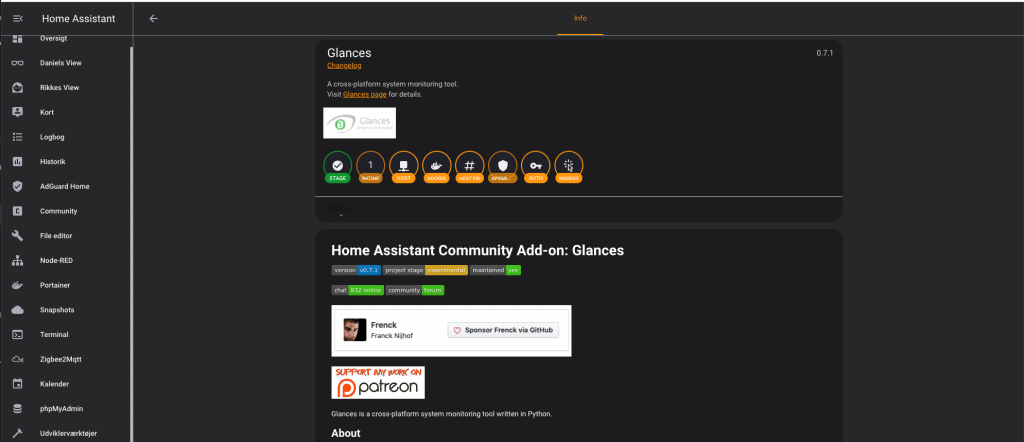
Task: Click Frenck's avatar photo
Action: pyautogui.click(x=355, y=330)
